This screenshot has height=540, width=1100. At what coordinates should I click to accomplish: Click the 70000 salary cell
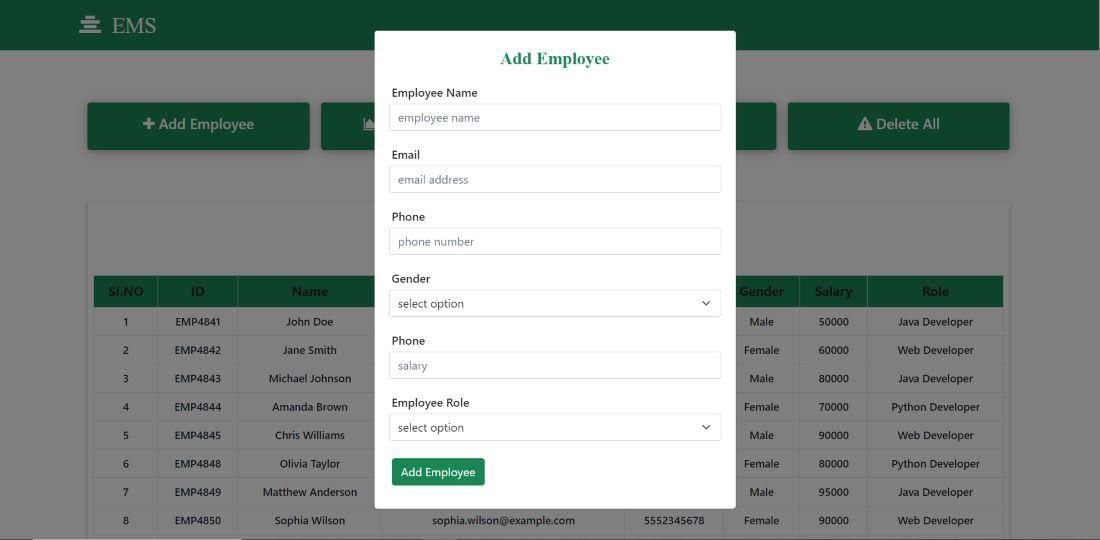[833, 407]
